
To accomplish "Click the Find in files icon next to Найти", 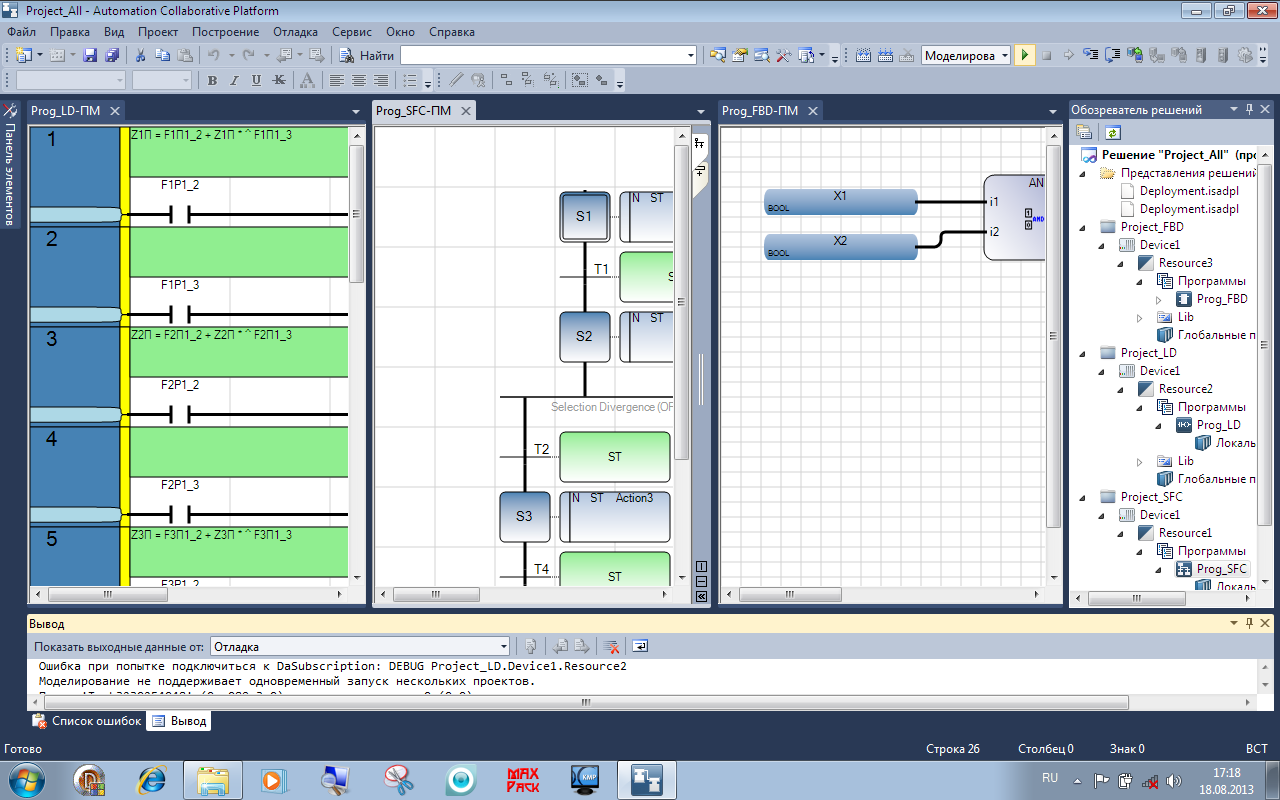I will pyautogui.click(x=347, y=55).
